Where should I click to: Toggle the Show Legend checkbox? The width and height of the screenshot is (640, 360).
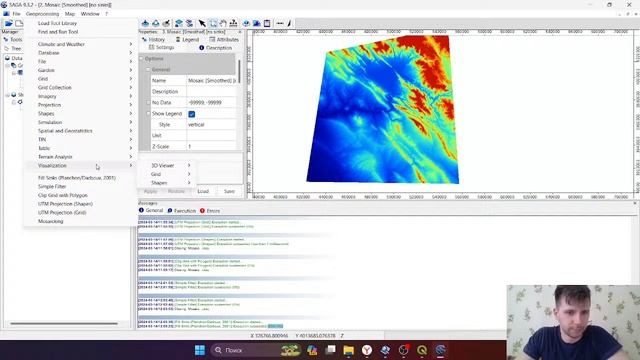tap(191, 114)
